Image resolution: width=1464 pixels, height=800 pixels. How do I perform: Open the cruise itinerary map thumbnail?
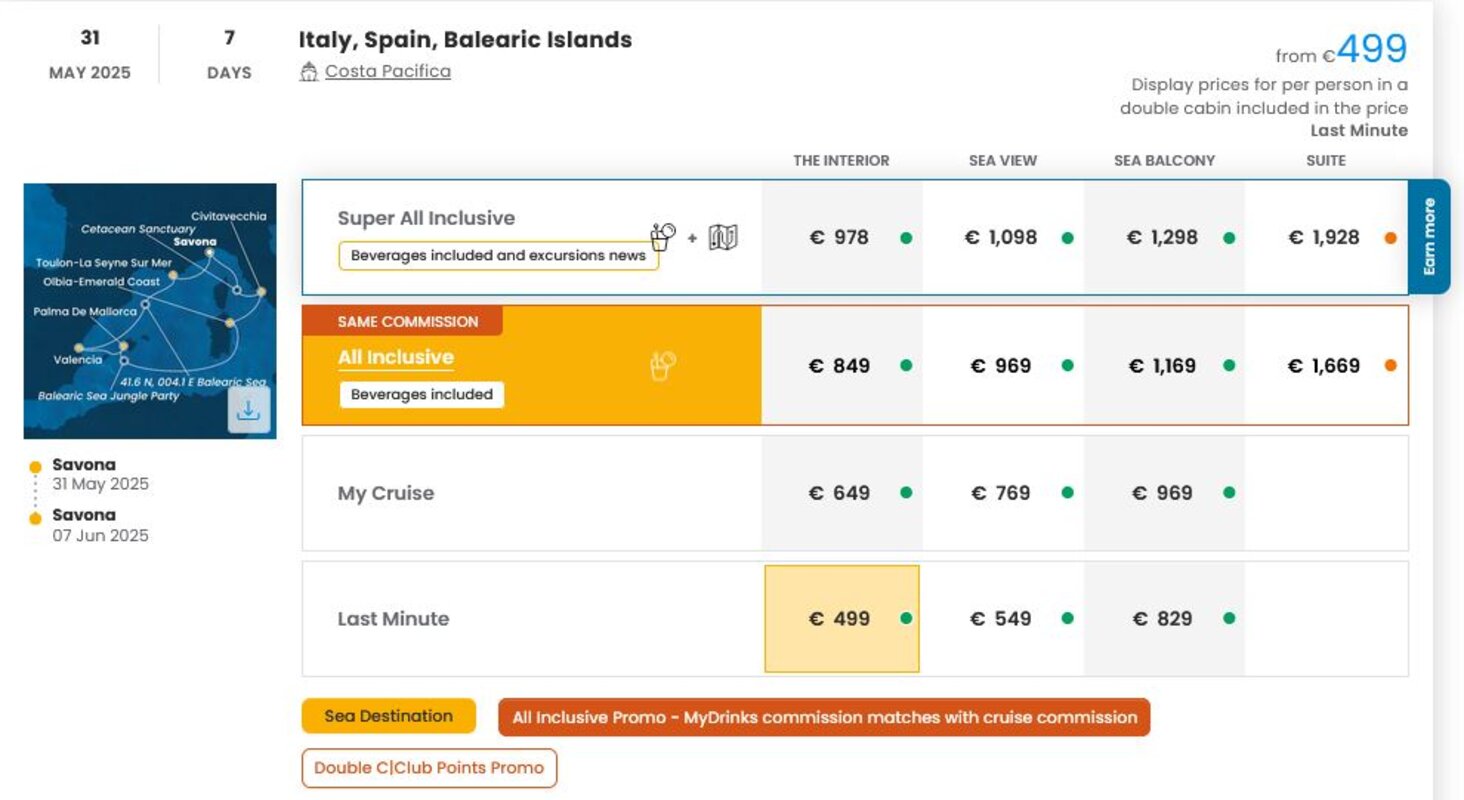(x=150, y=300)
